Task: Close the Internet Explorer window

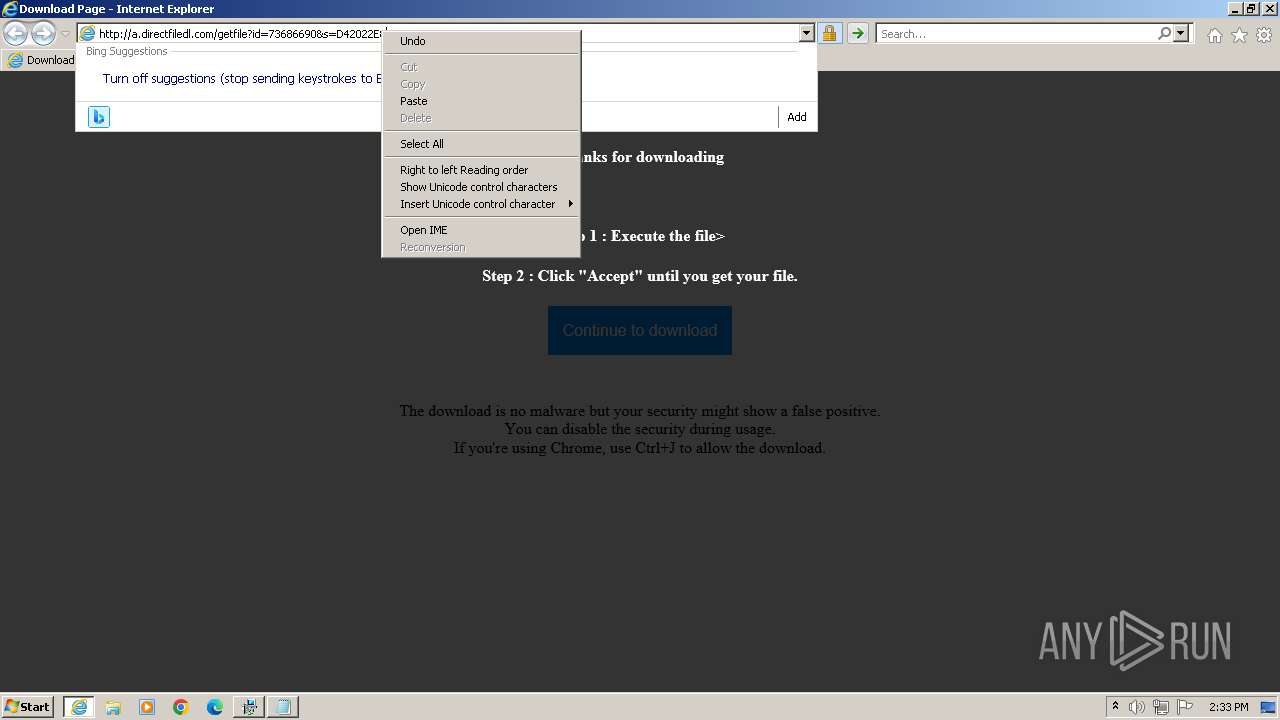Action: click(1268, 9)
